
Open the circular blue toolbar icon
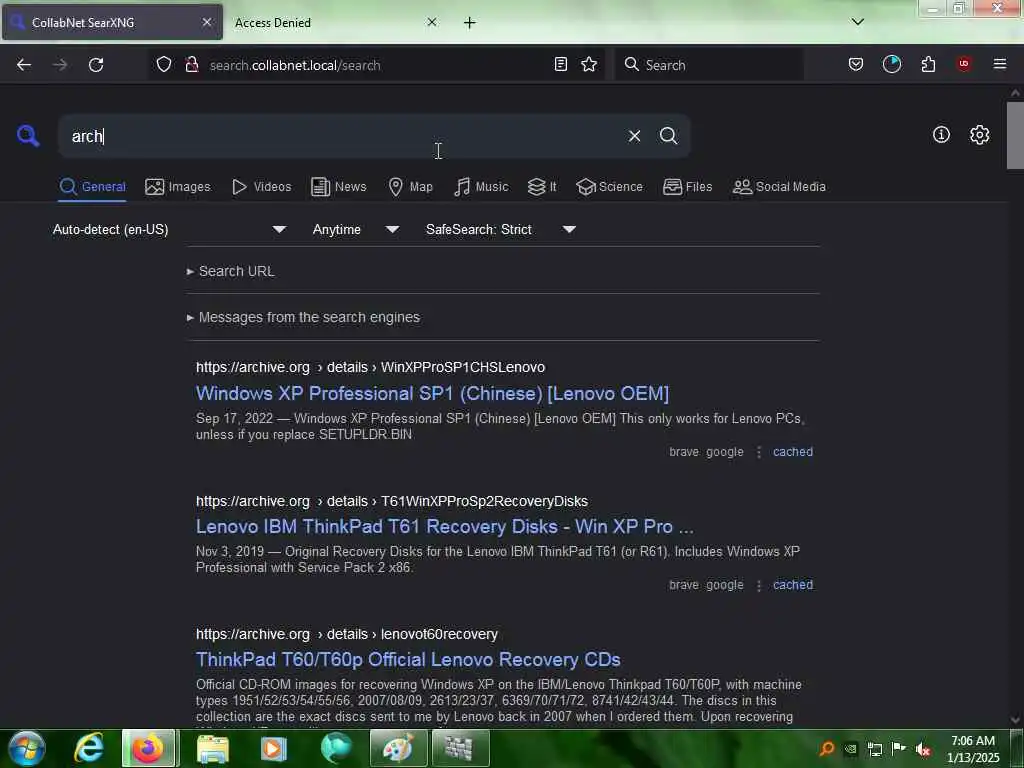pos(891,64)
